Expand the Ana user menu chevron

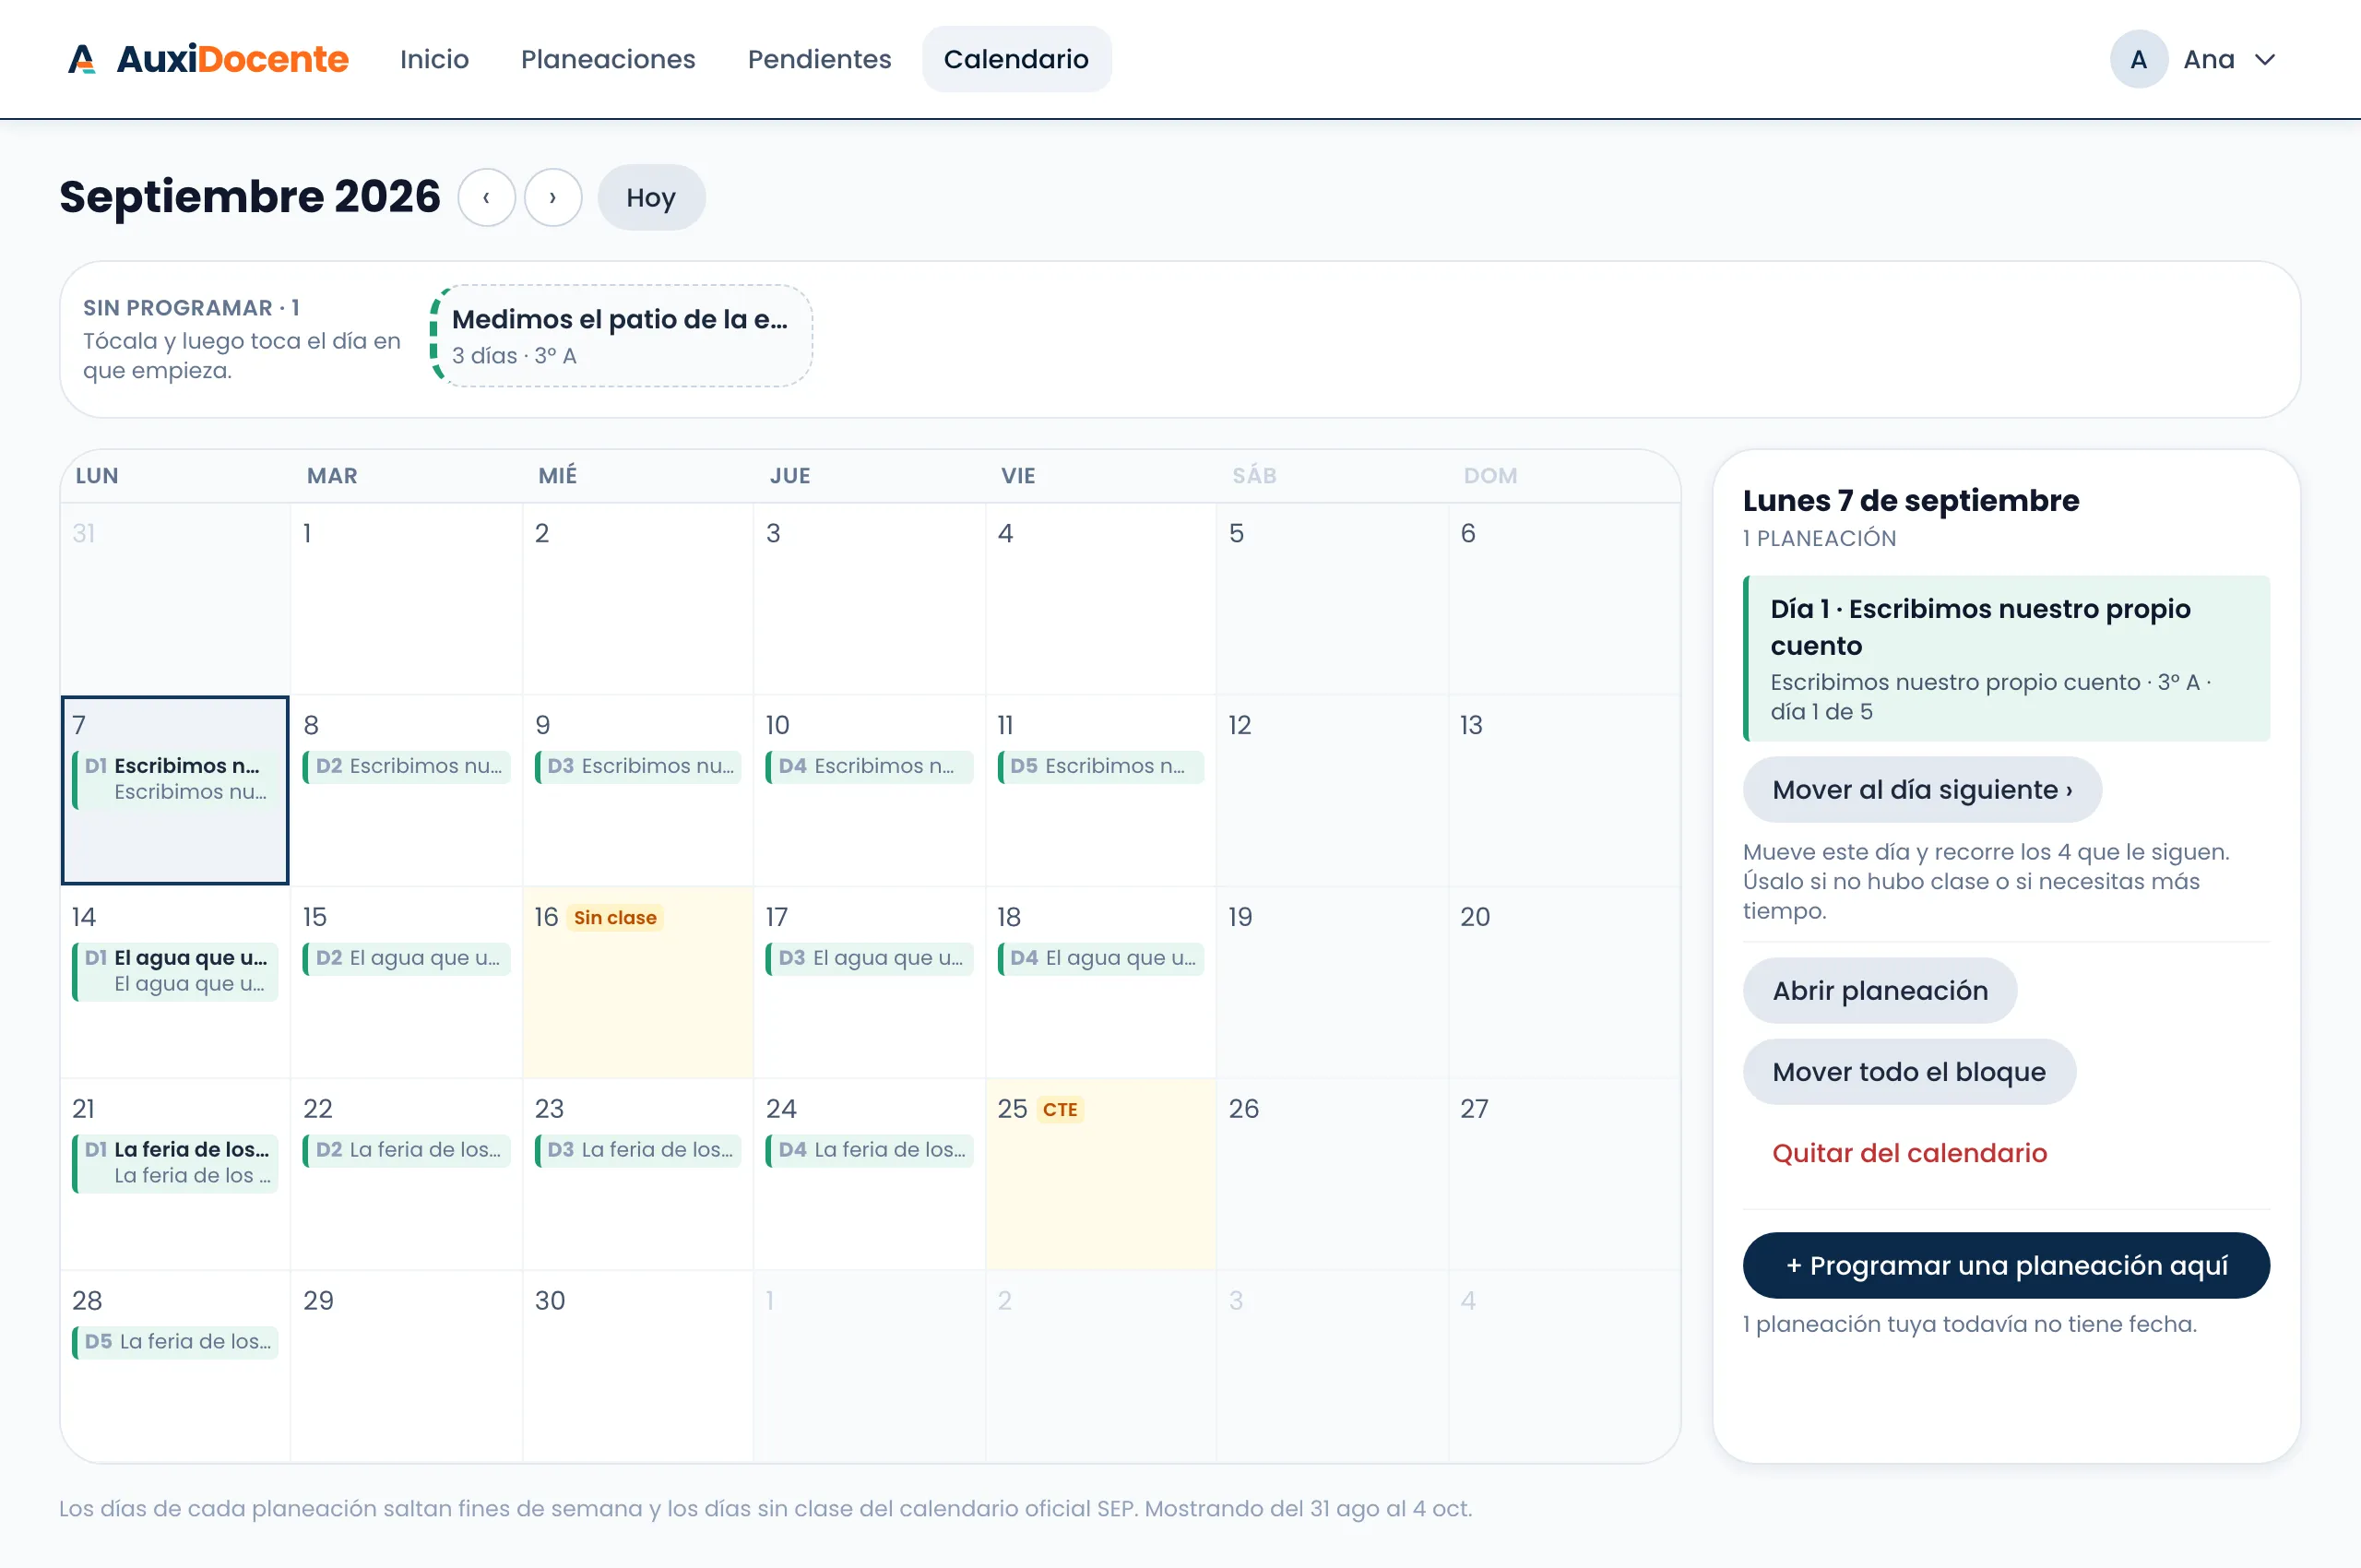2264,60
